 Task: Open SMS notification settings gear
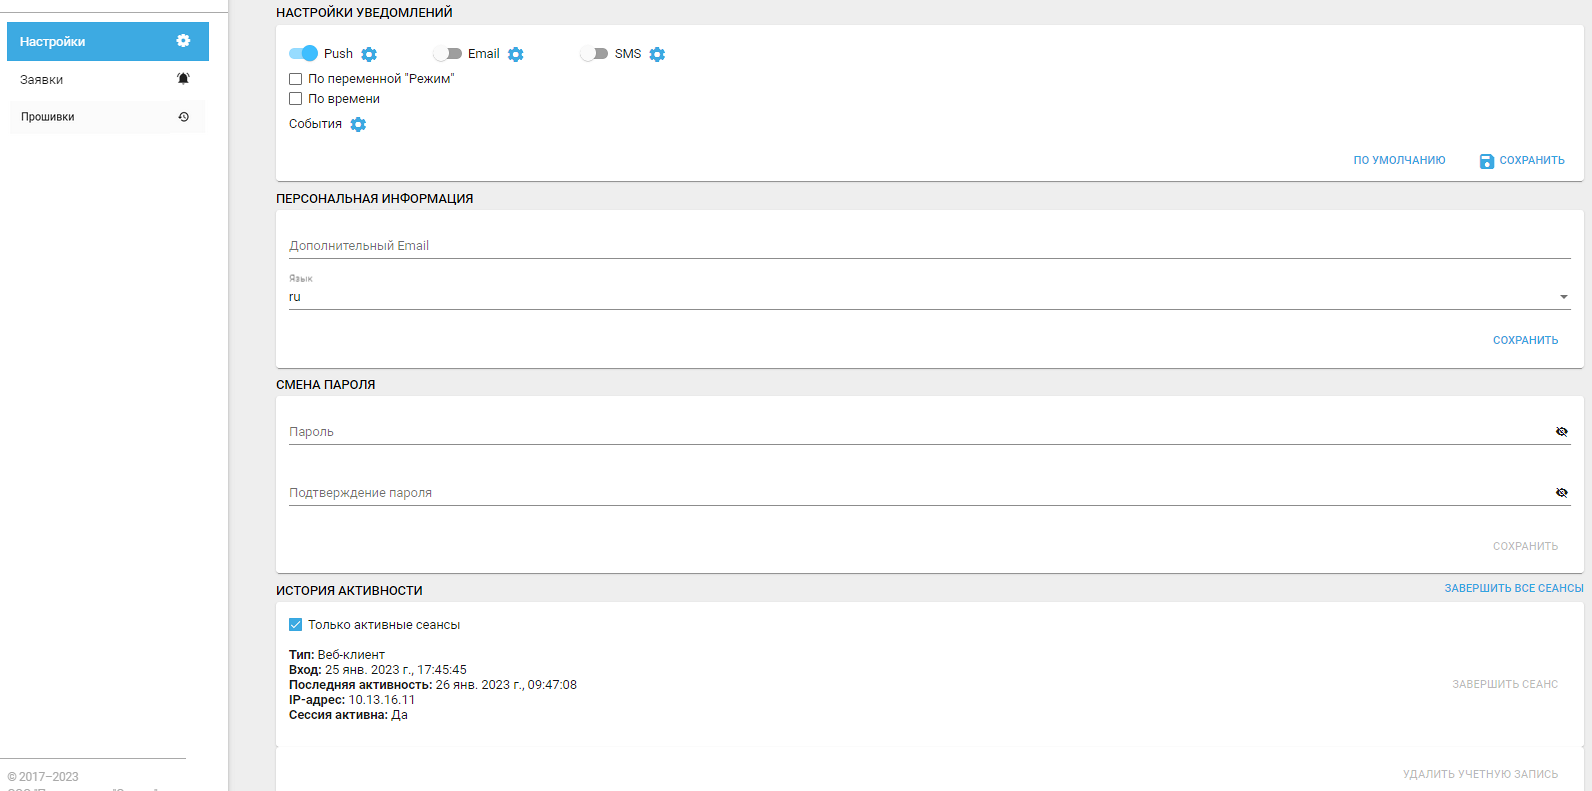point(657,54)
